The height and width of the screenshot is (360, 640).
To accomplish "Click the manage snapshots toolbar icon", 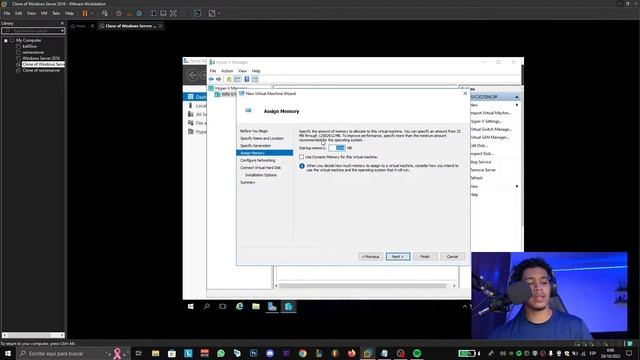I will click(139, 13).
